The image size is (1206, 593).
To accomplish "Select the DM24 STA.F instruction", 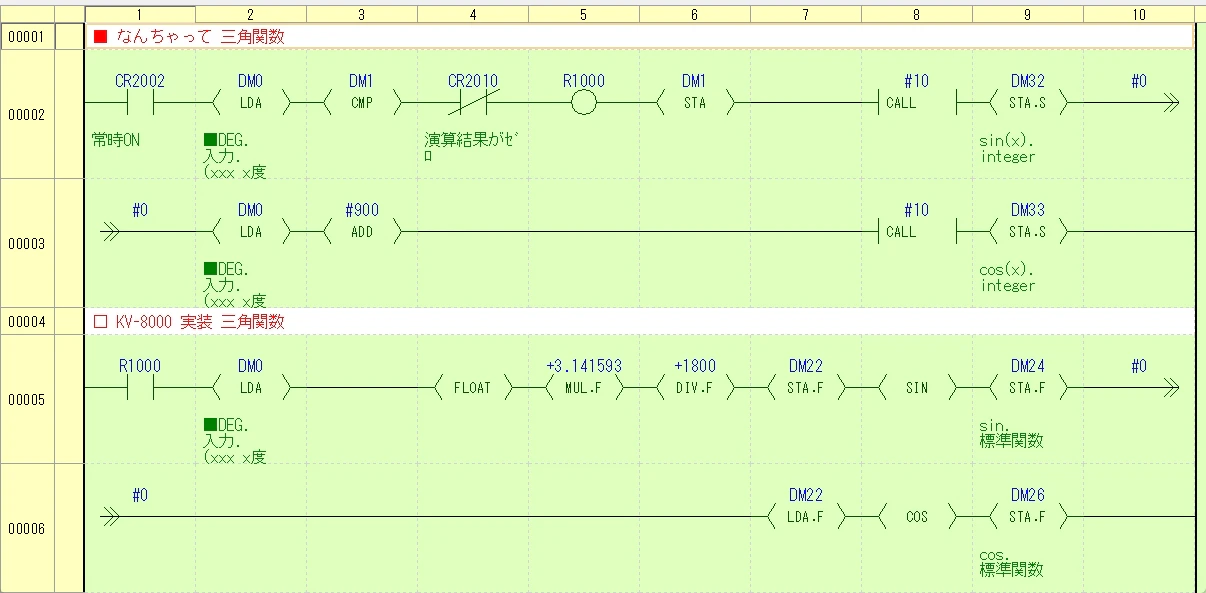I will click(1028, 388).
